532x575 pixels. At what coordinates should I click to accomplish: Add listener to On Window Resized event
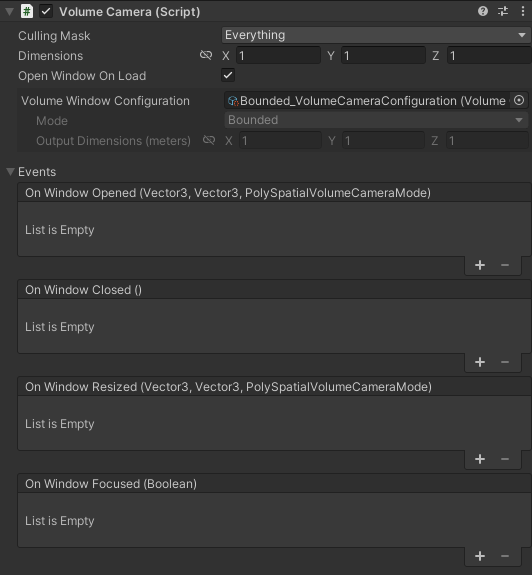(x=480, y=459)
